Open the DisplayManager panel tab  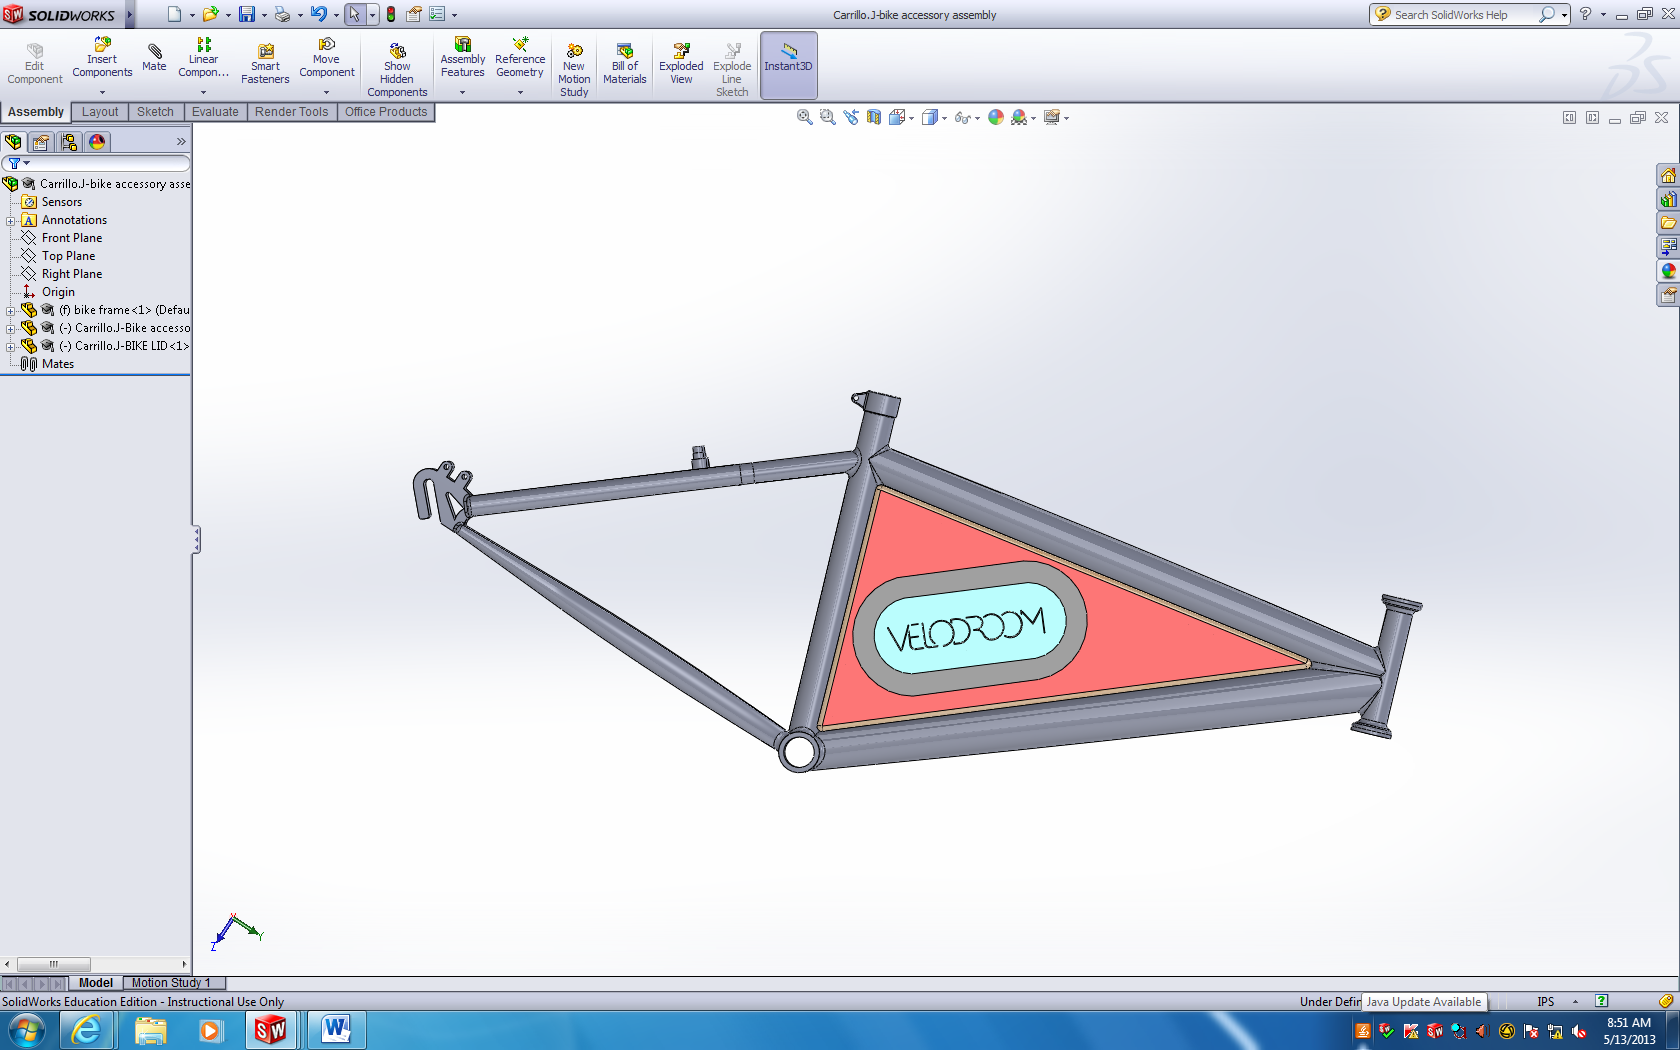(x=97, y=142)
